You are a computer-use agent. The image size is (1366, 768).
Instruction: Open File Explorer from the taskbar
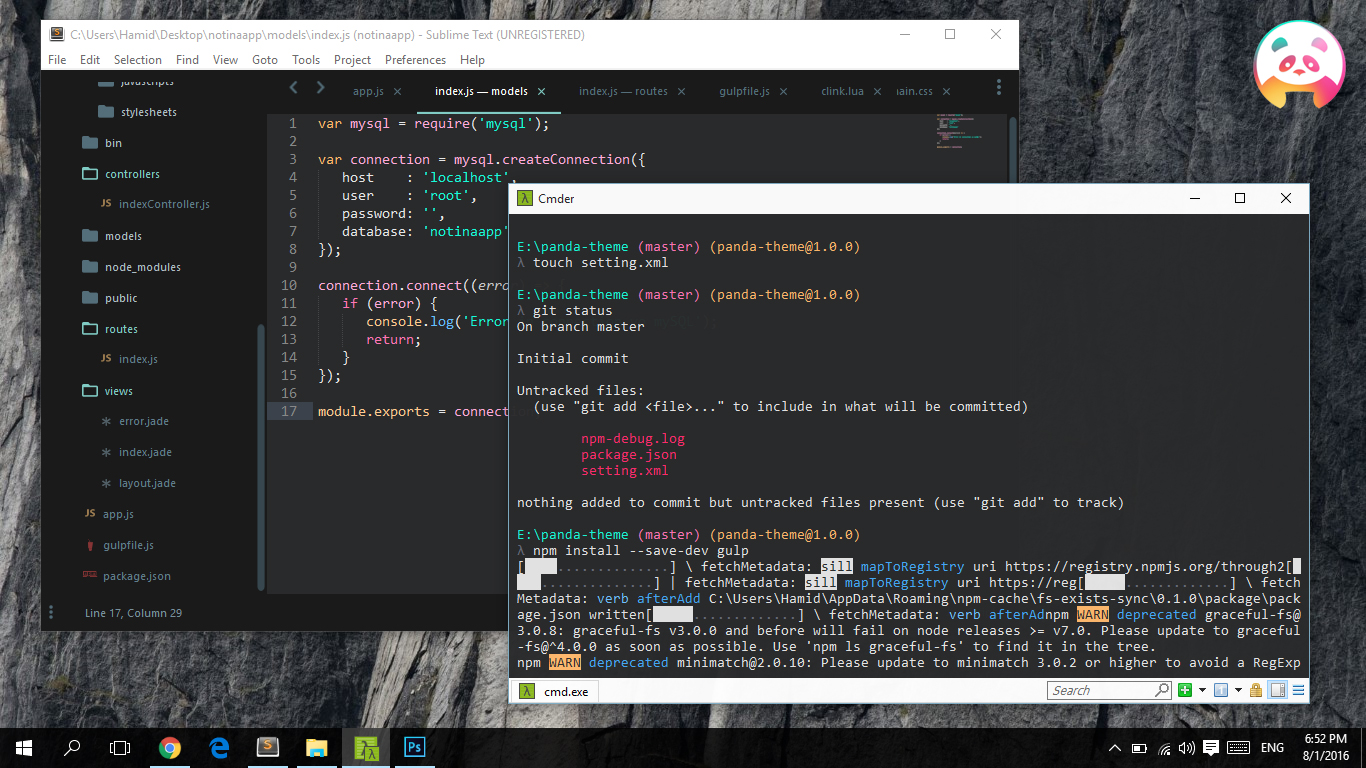pyautogui.click(x=316, y=747)
